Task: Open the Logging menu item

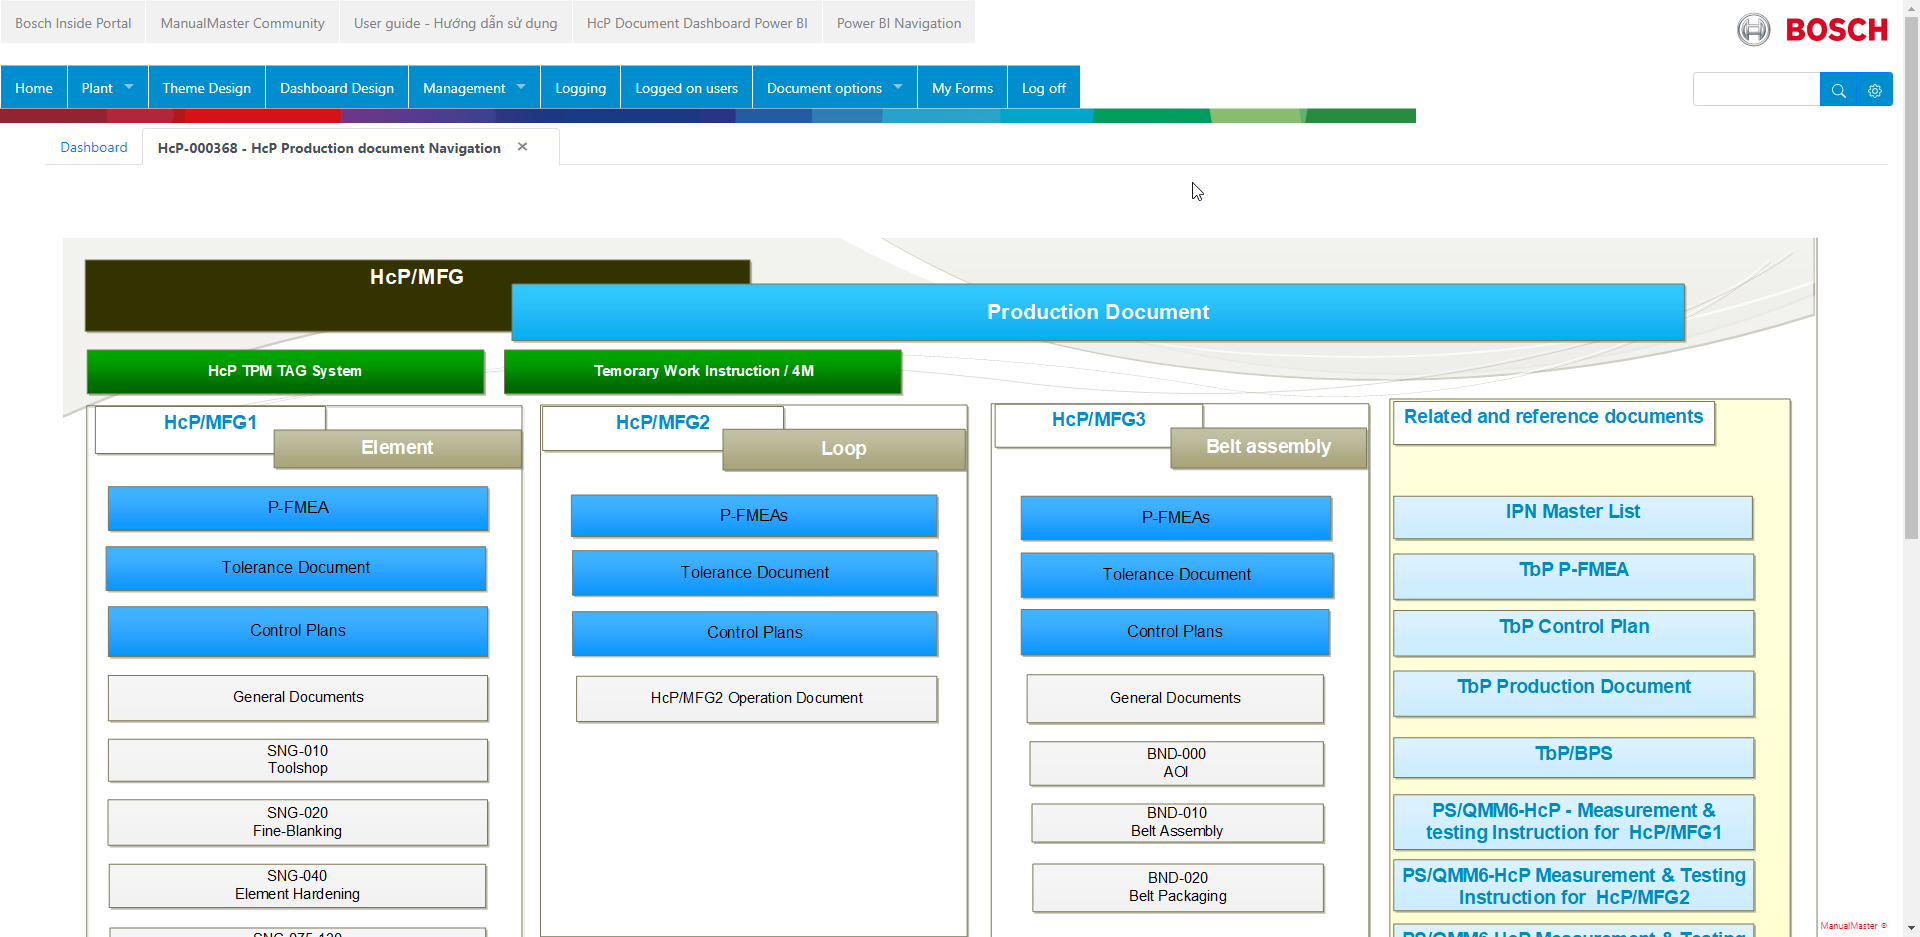Action: [581, 88]
